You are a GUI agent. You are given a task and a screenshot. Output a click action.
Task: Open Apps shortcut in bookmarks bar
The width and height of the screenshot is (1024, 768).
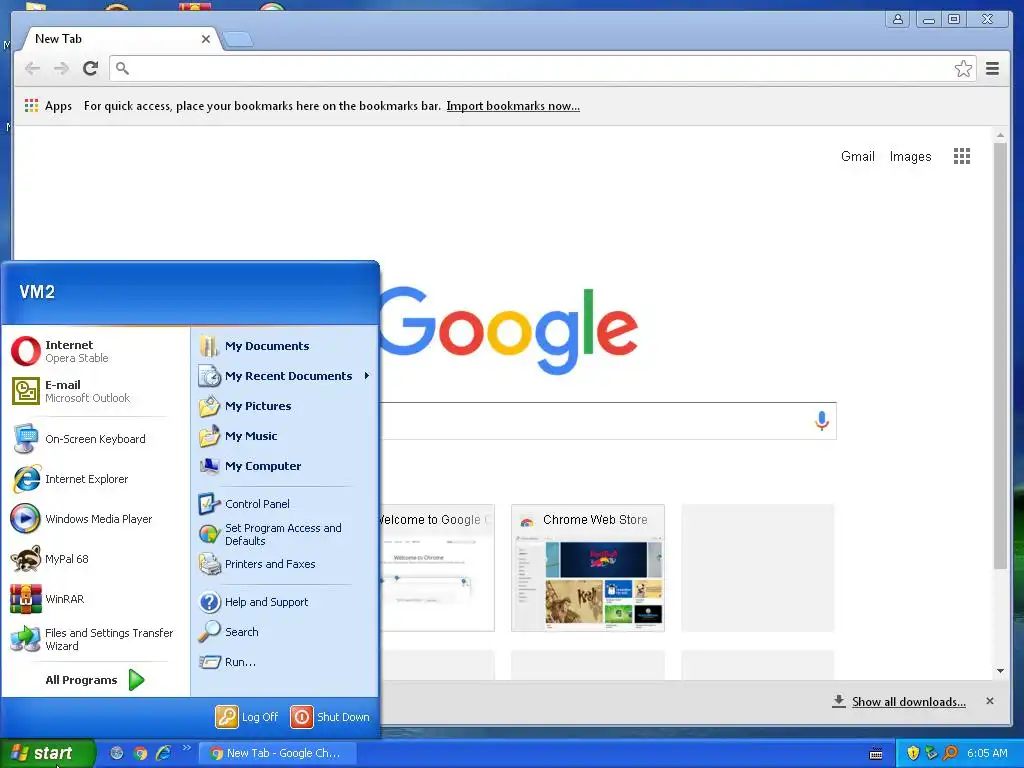(x=48, y=106)
